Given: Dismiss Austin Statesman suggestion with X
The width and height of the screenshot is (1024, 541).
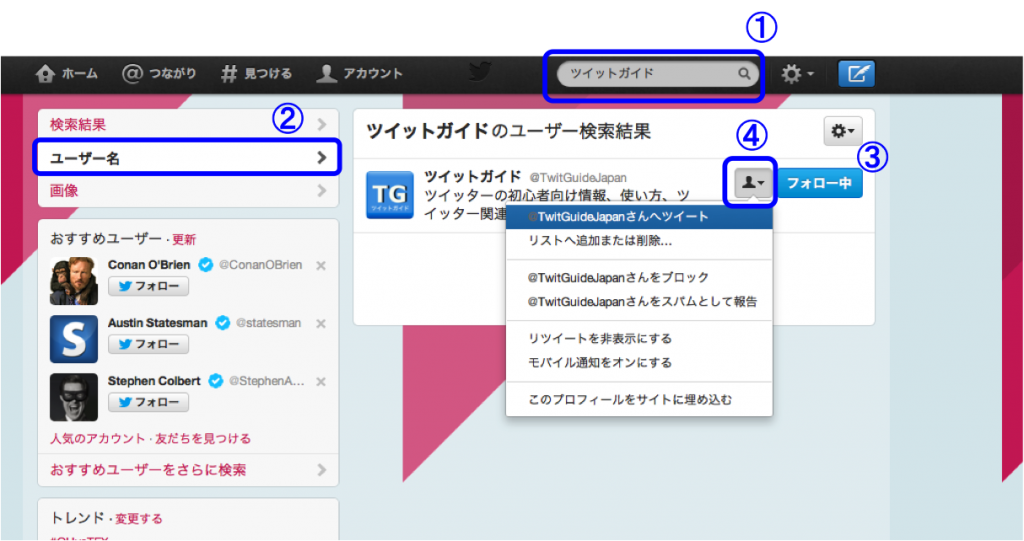Looking at the screenshot, I should 321,324.
